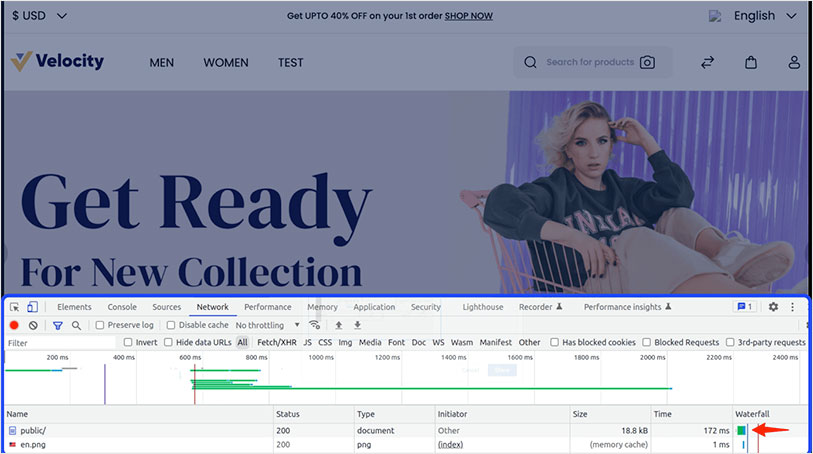Click the import HAR upload arrow
Screen dimensions: 813x454
point(339,325)
